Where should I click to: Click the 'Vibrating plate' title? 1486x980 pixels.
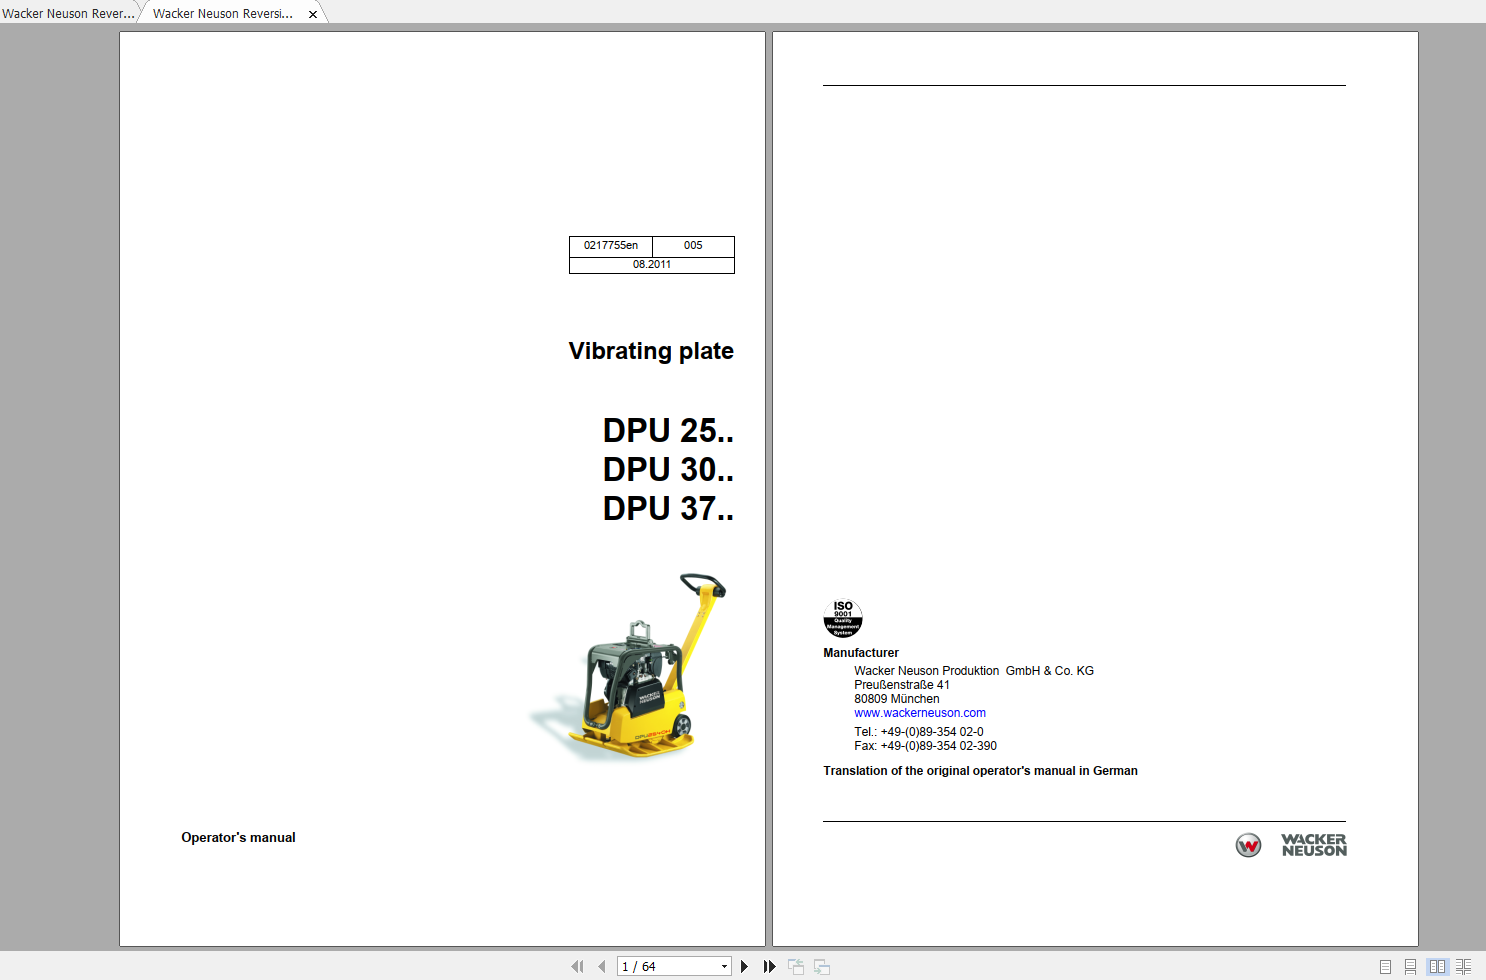click(651, 351)
